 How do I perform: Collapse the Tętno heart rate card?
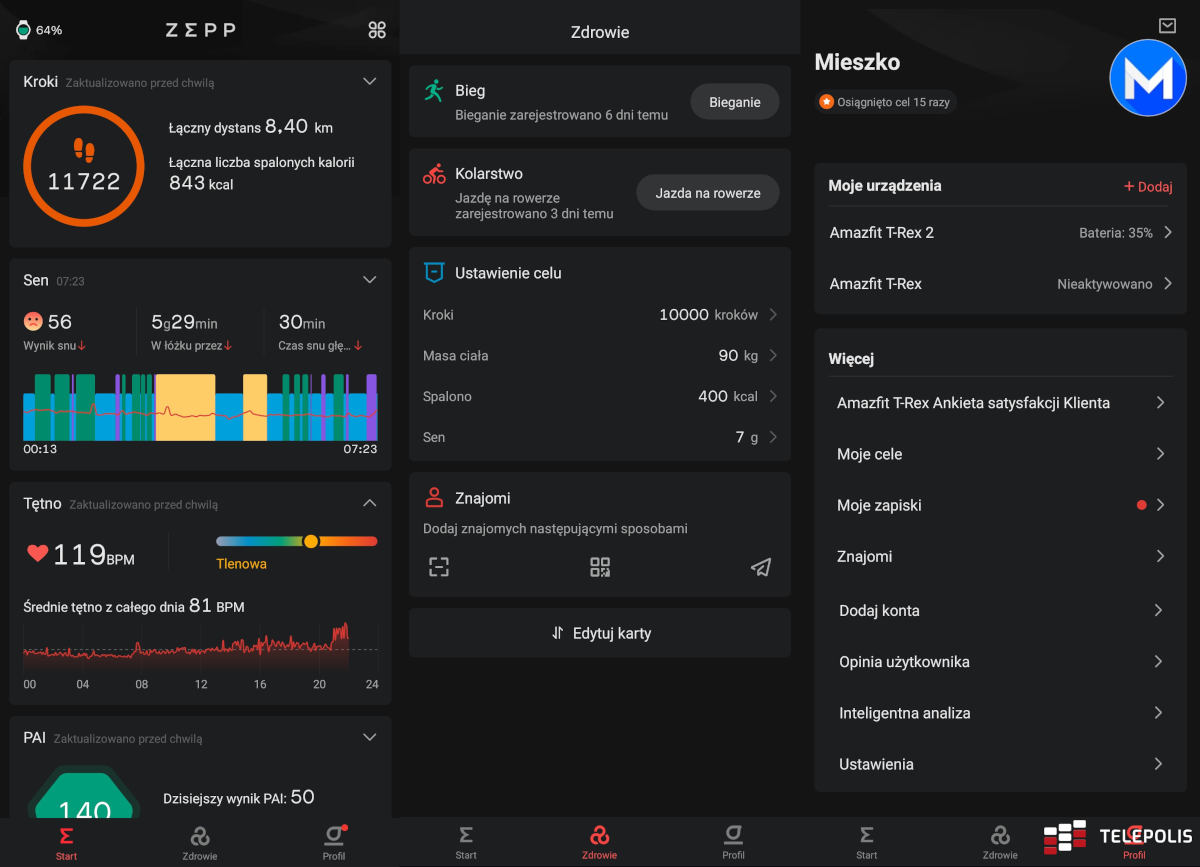coord(369,503)
